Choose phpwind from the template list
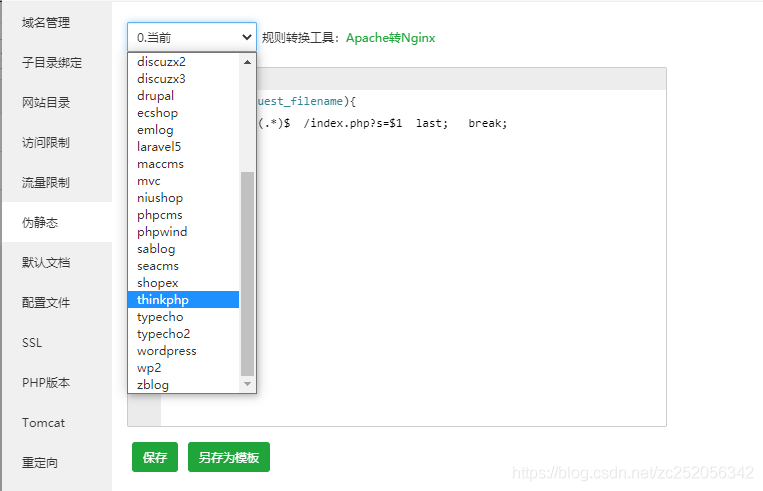763x491 pixels. (183, 232)
